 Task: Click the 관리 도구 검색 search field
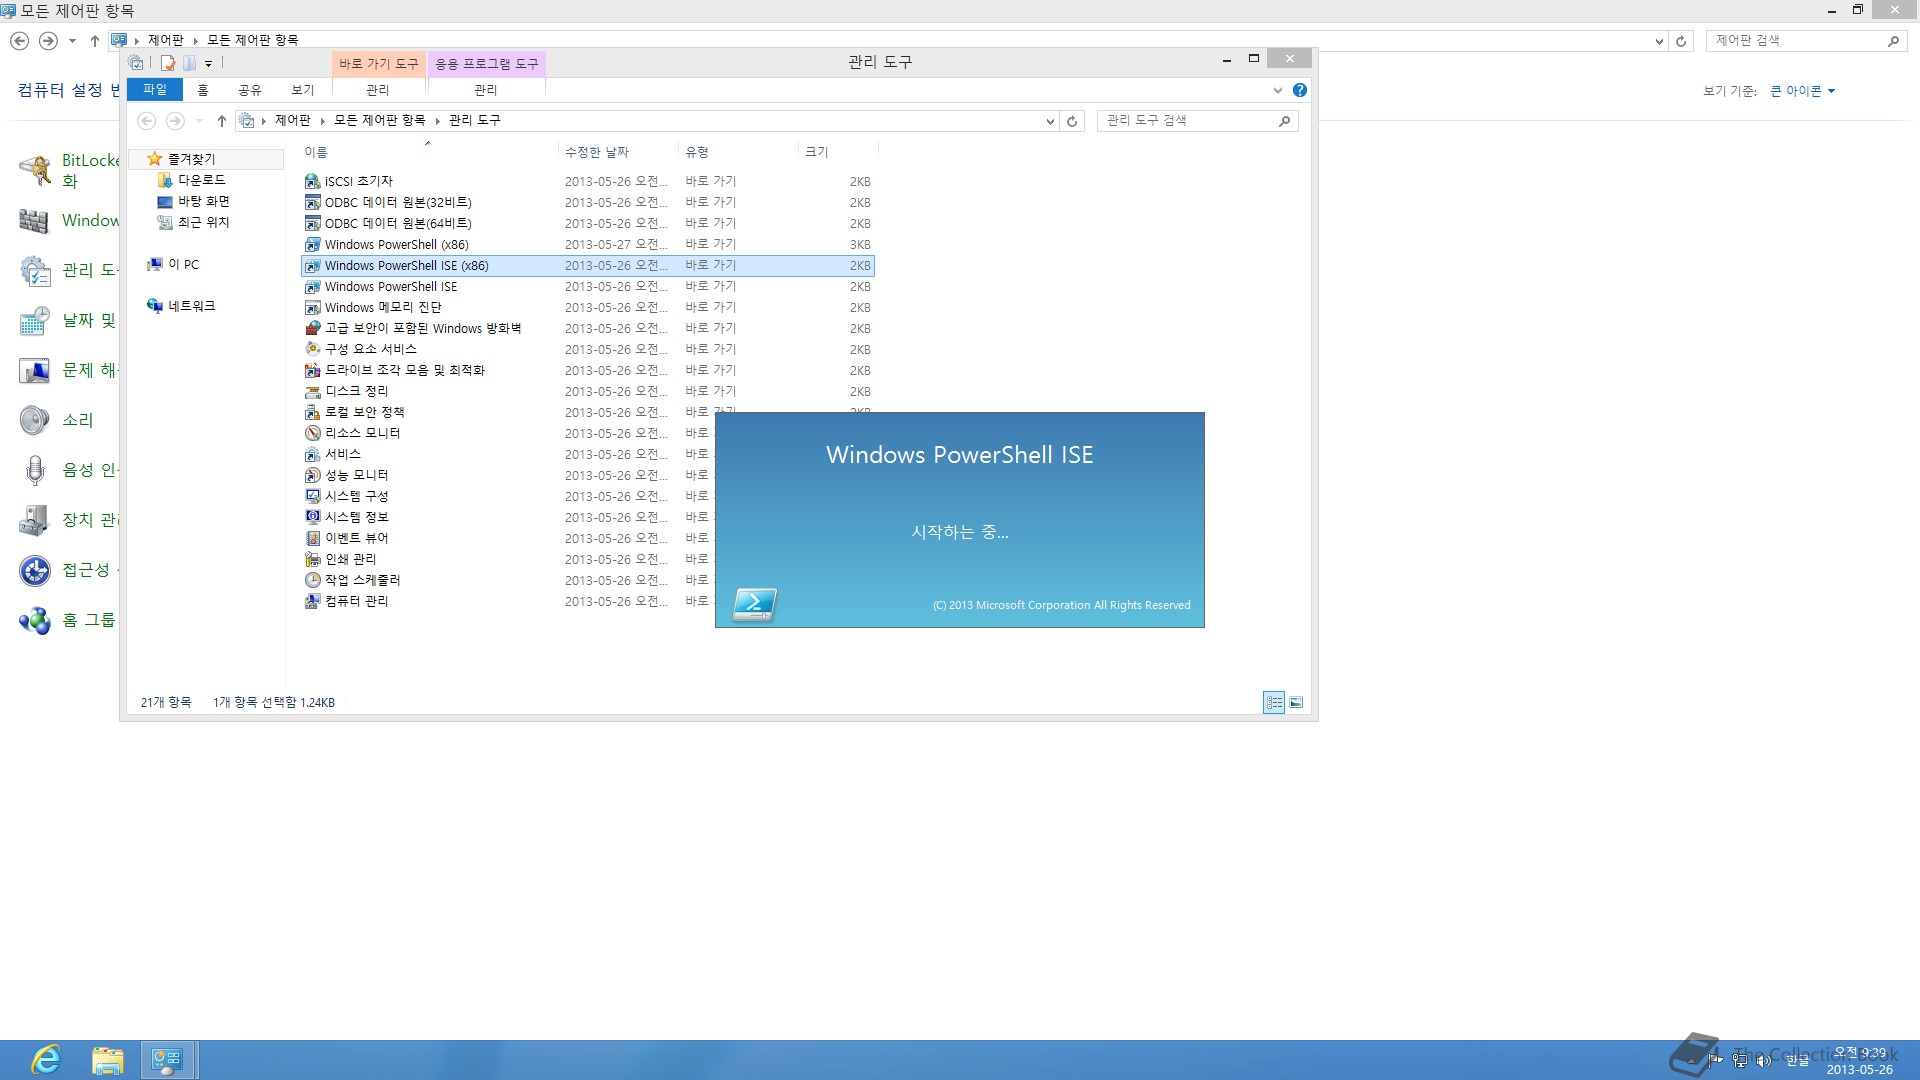tap(1197, 121)
